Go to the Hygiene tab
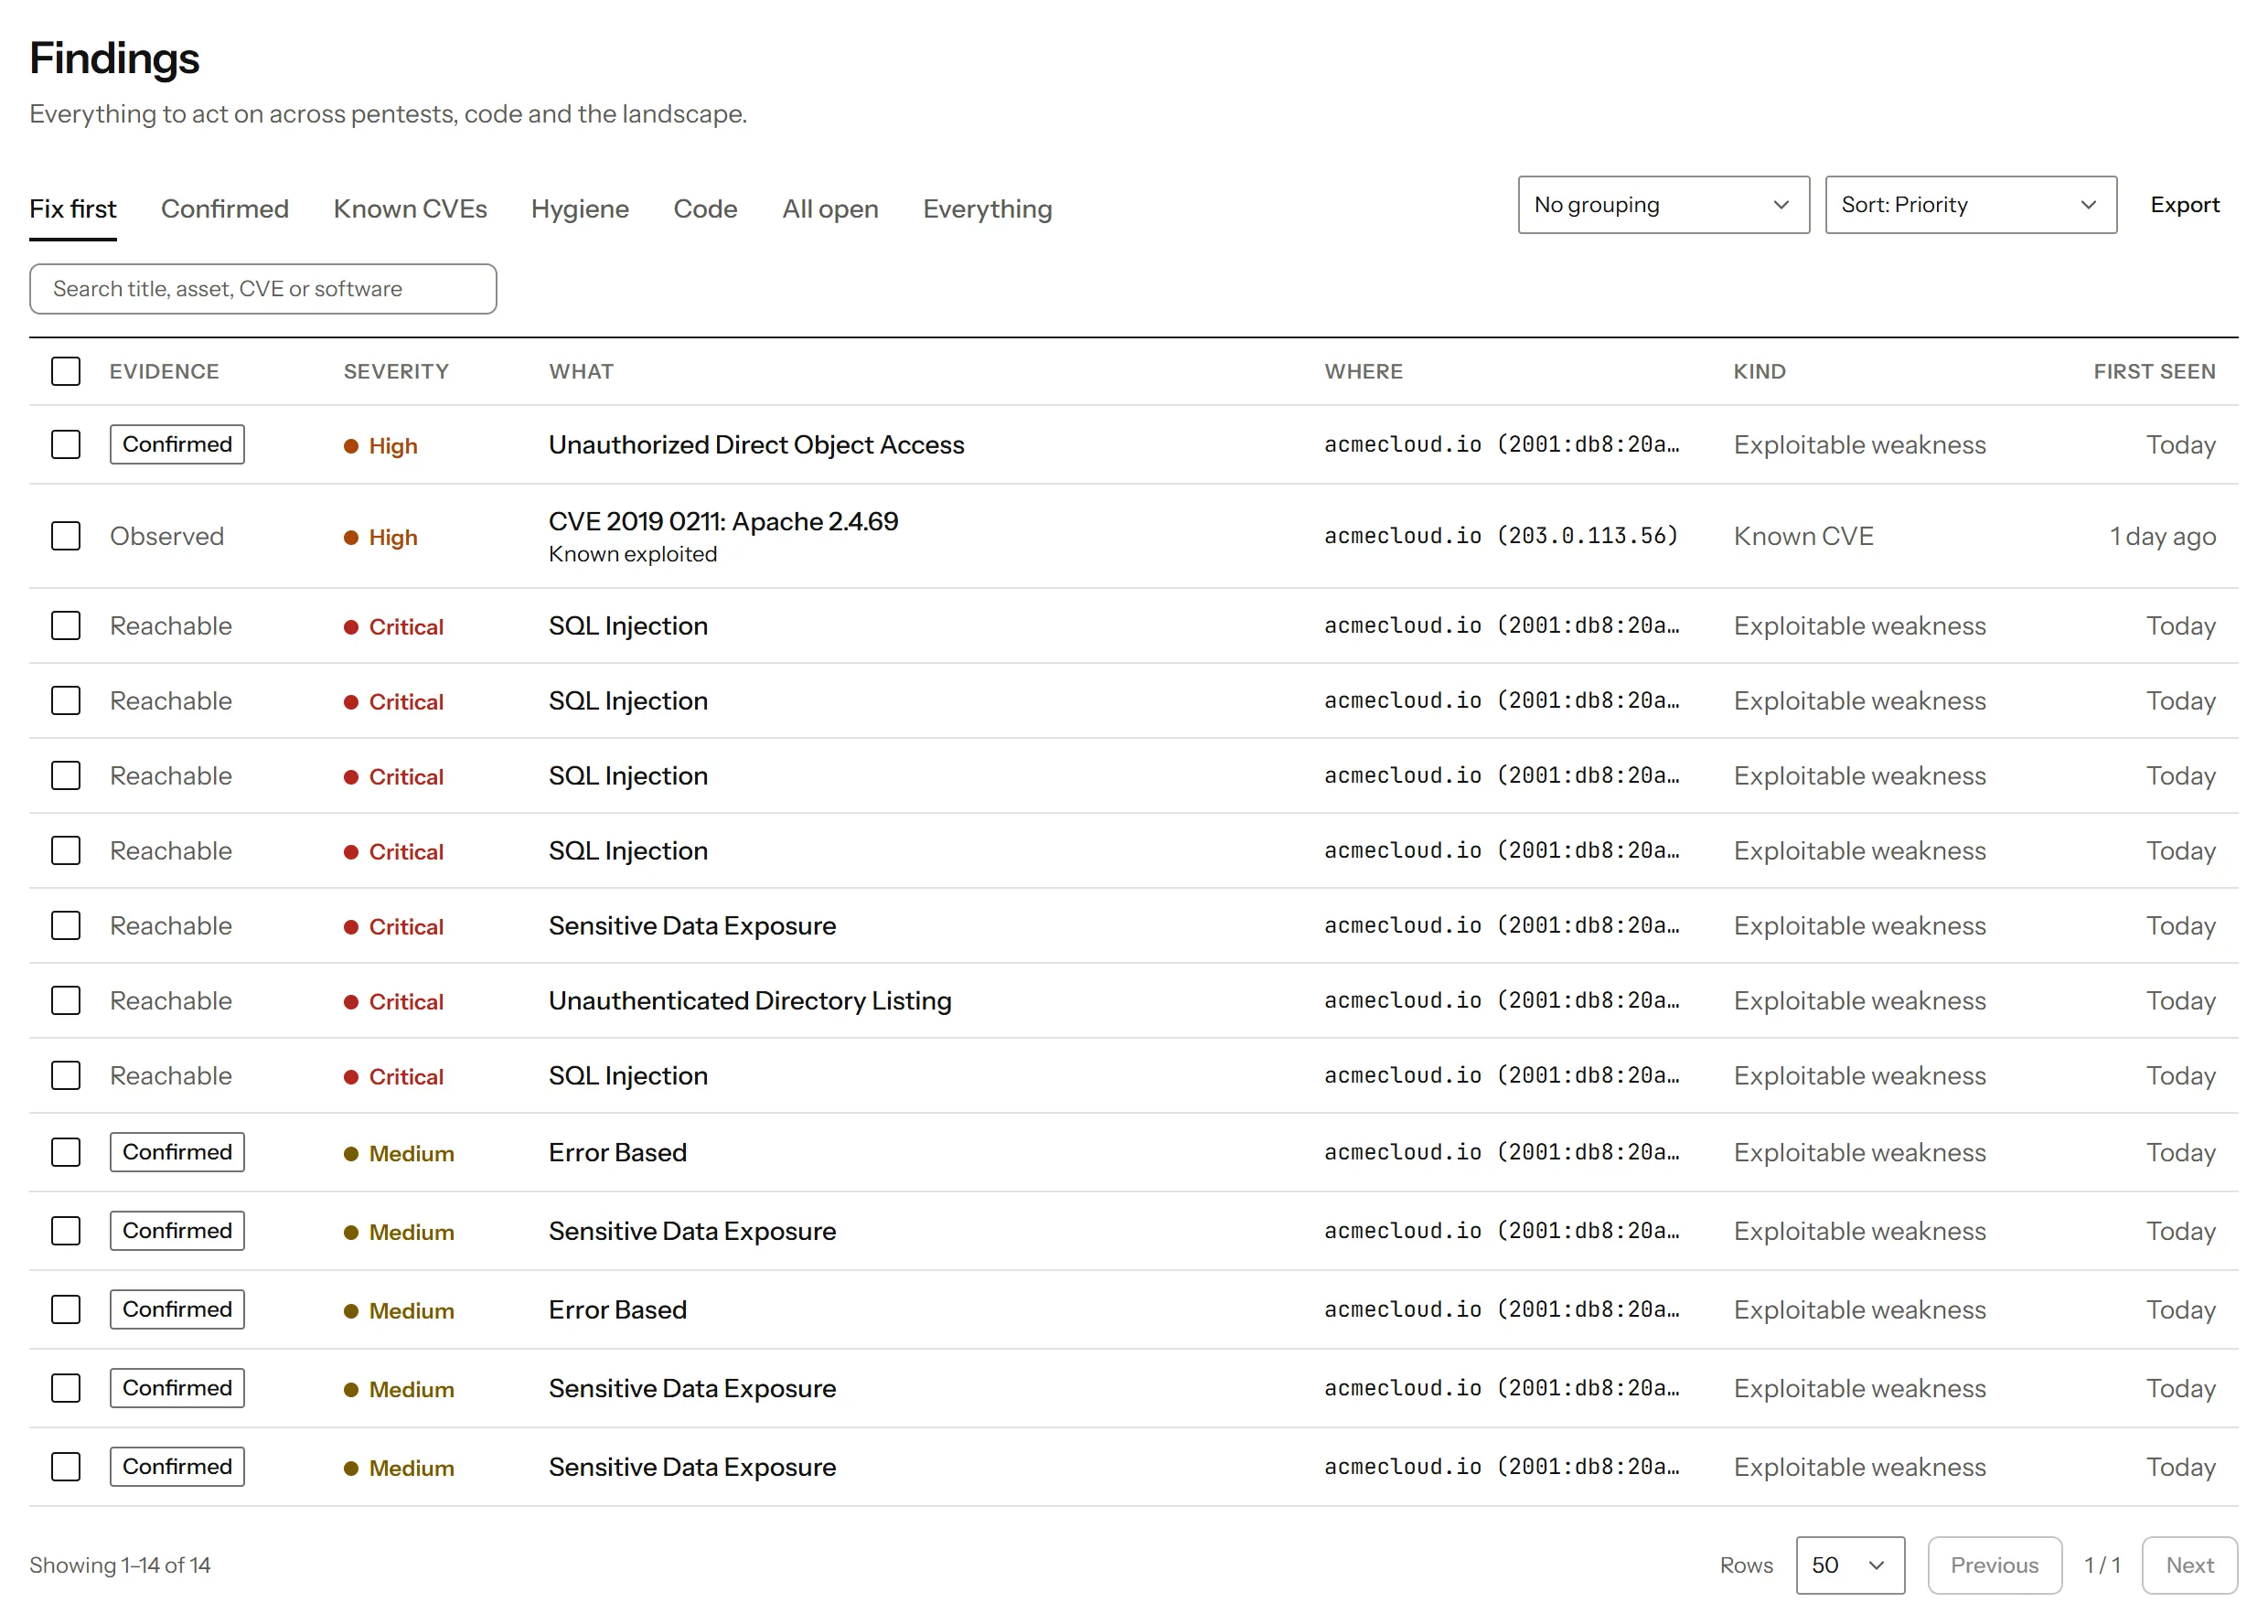The width and height of the screenshot is (2268, 1624). [580, 209]
